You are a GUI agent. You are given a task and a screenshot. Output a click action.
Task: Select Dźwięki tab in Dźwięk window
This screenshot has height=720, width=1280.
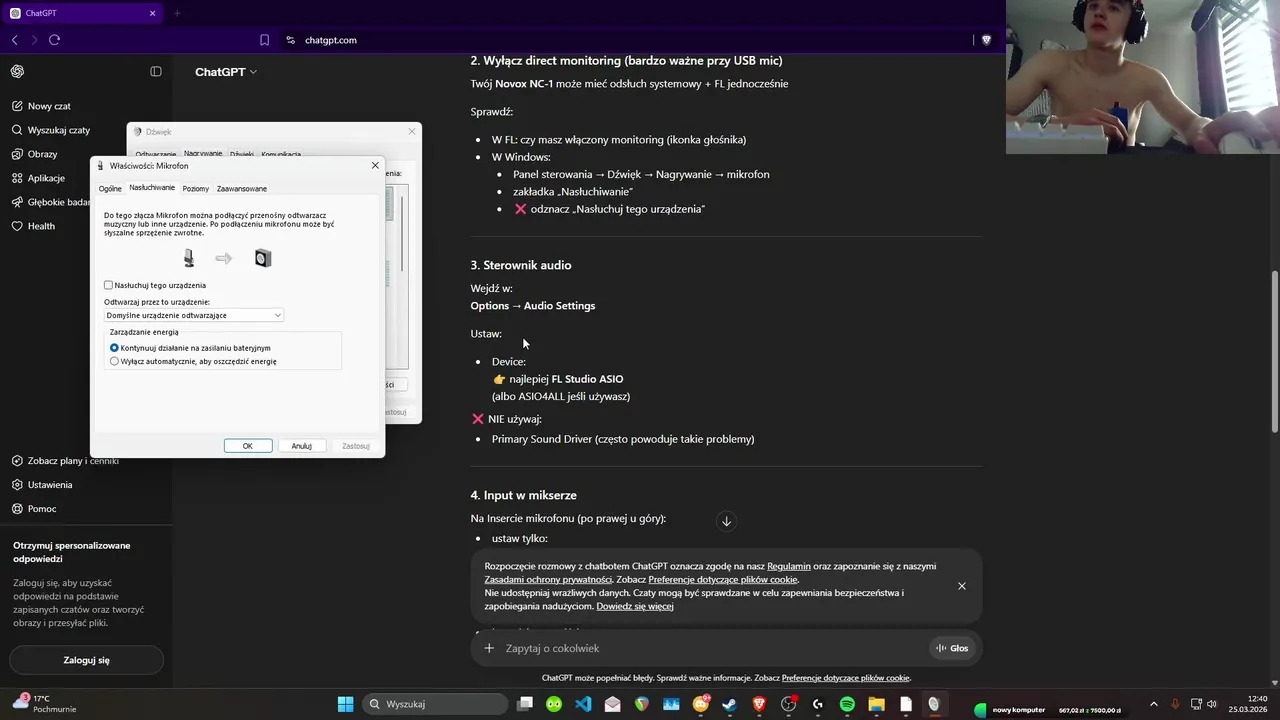pos(242,154)
